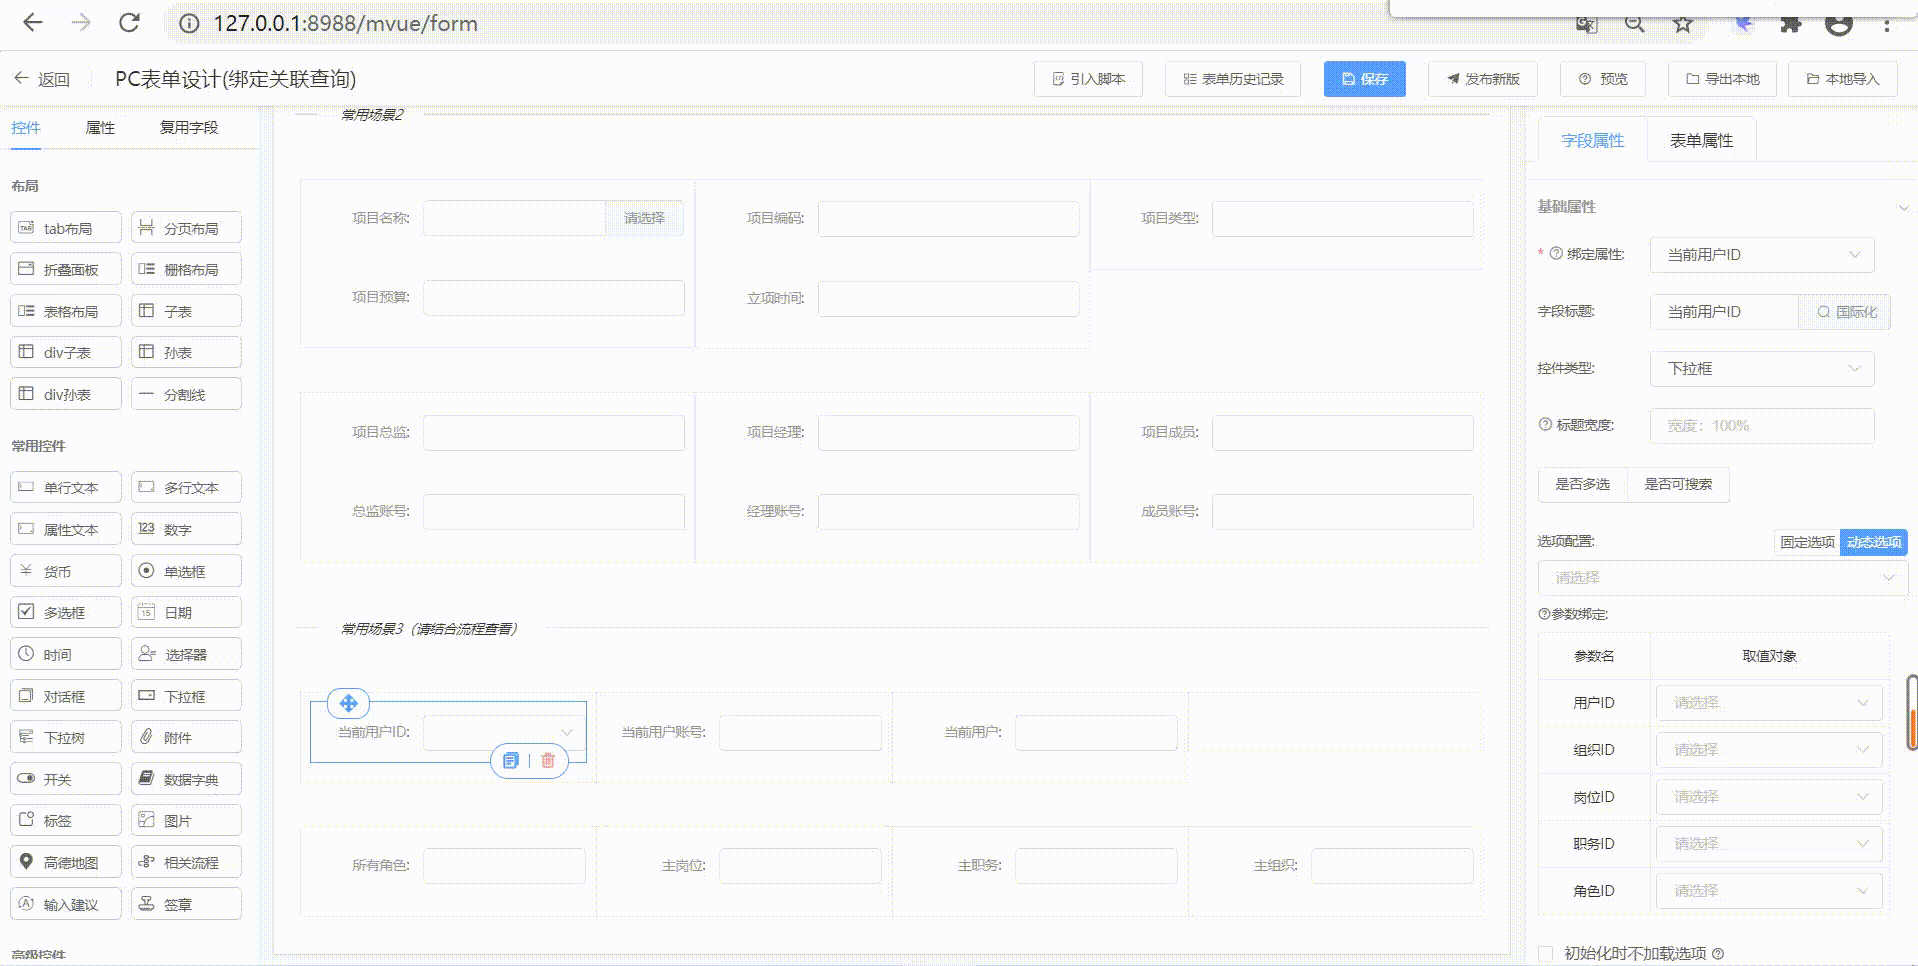Image resolution: width=1918 pixels, height=966 pixels.
Task: Click the browser reload icon
Action: tap(129, 23)
